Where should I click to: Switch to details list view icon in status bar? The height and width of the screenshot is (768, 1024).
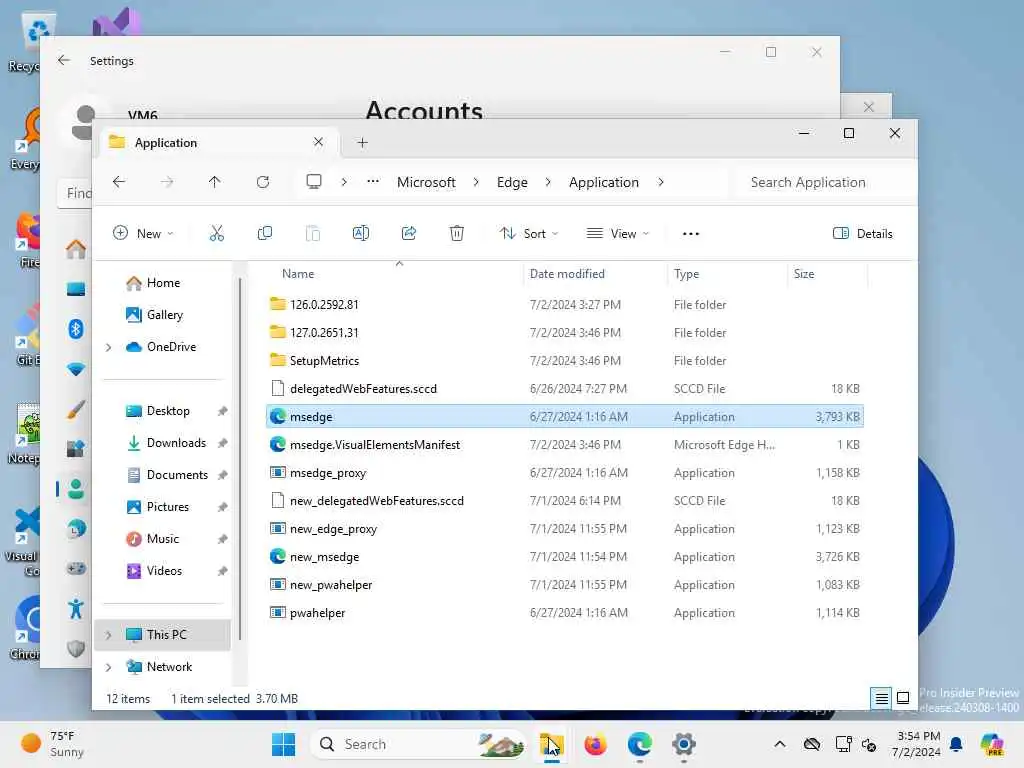tap(881, 698)
